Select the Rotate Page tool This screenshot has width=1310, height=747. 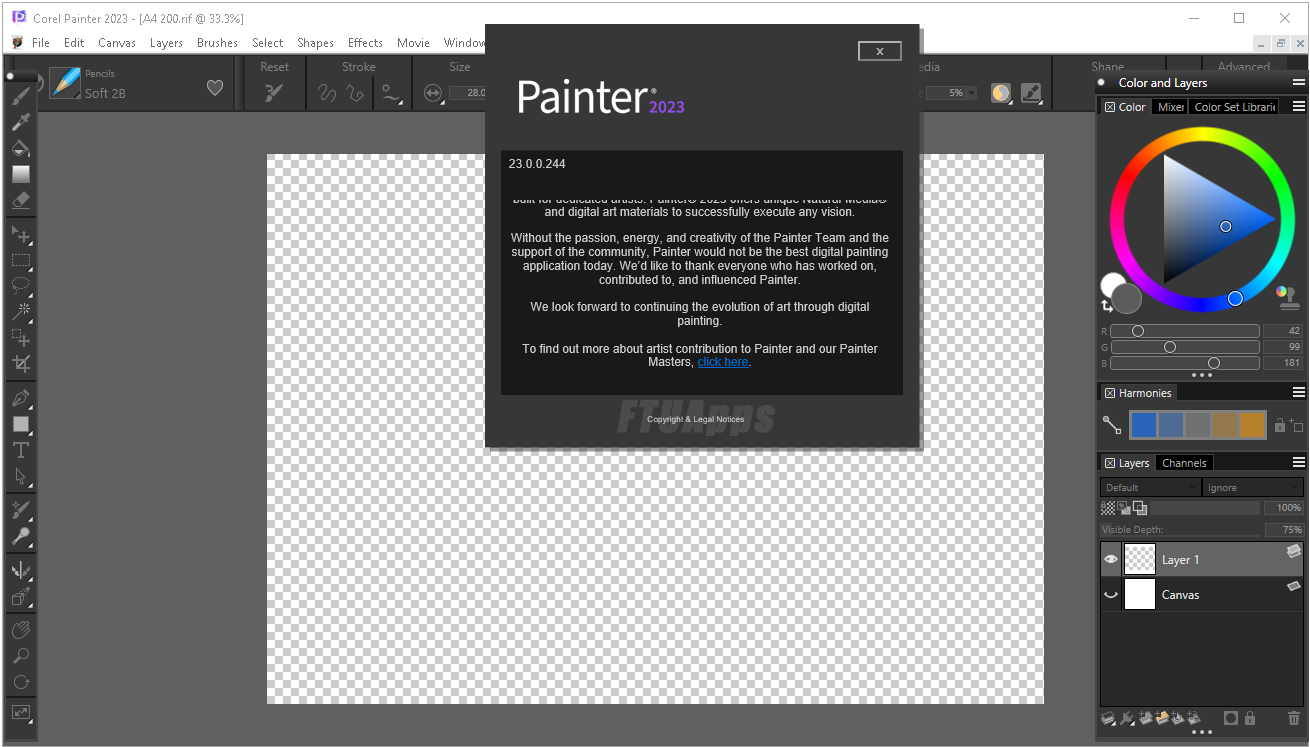pyautogui.click(x=20, y=683)
